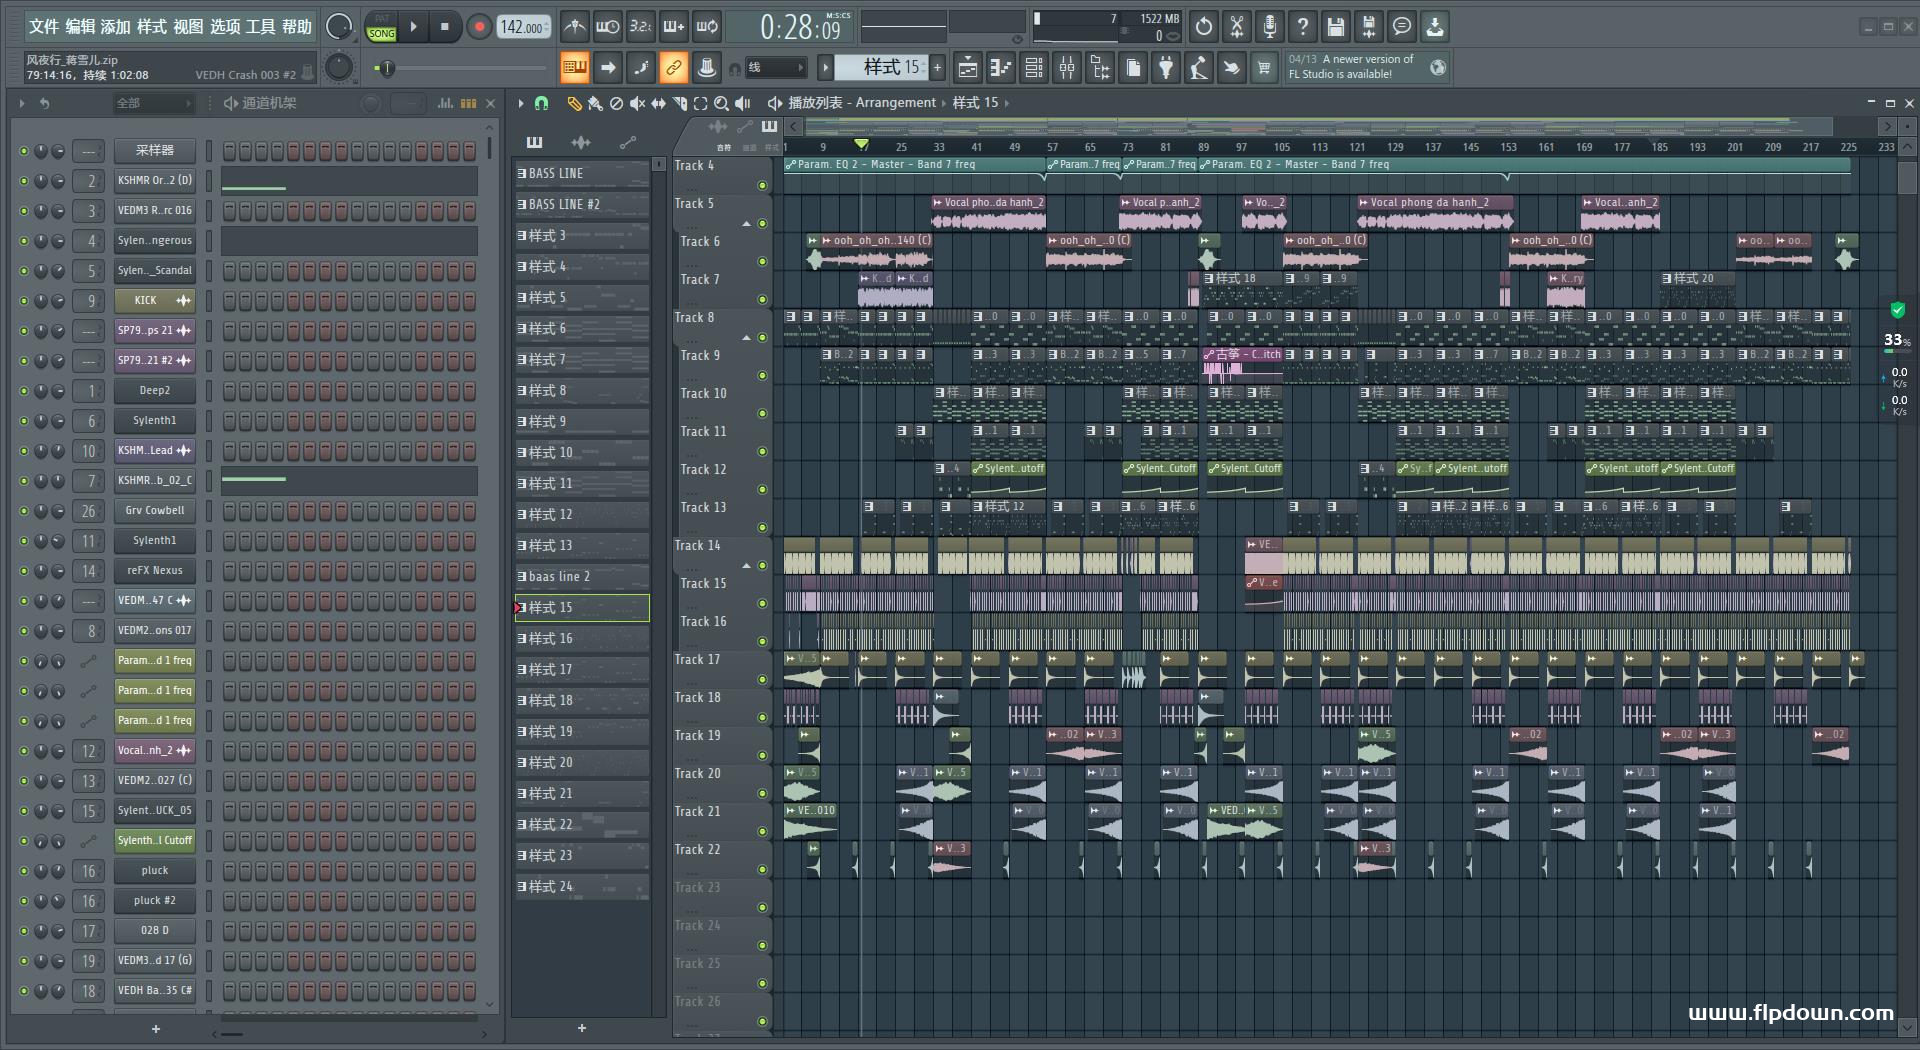Select the playlist slip tool

658,103
